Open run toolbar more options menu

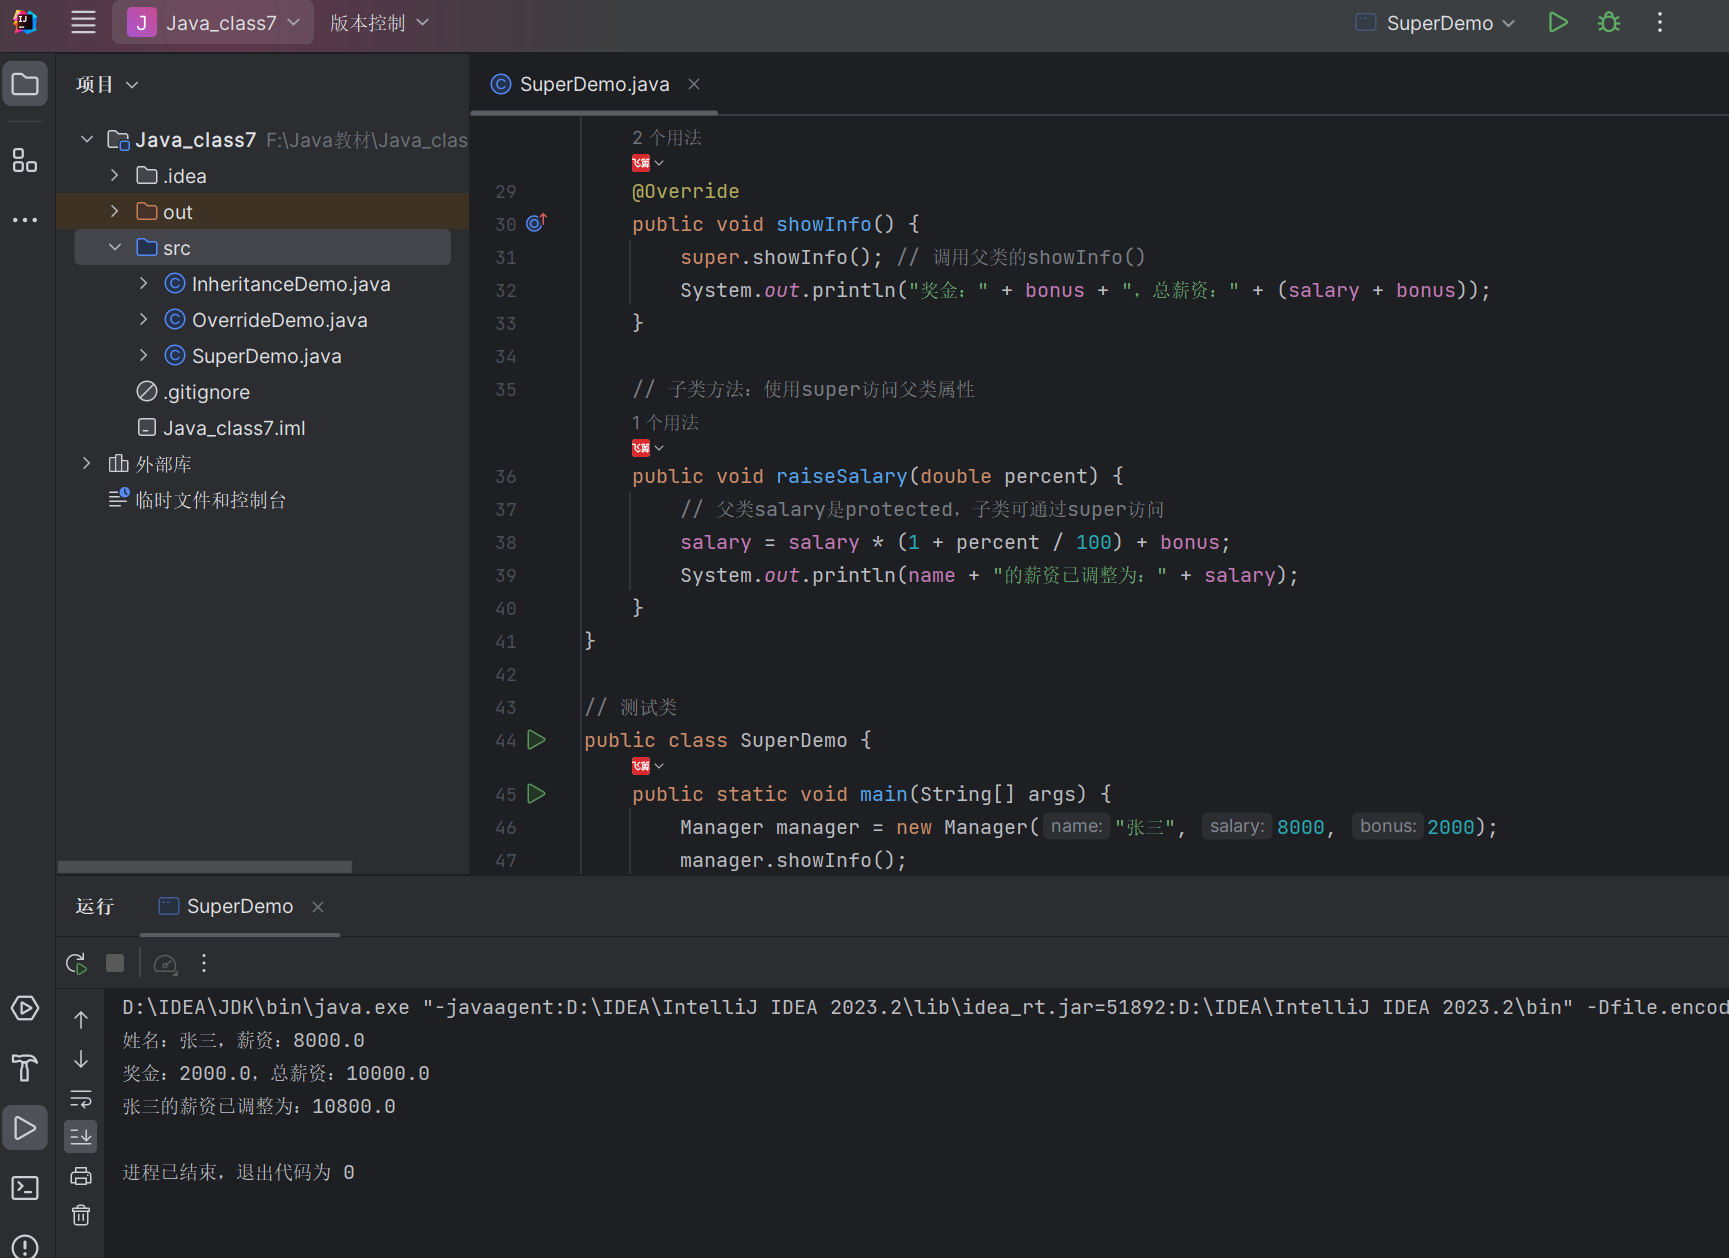coord(204,963)
